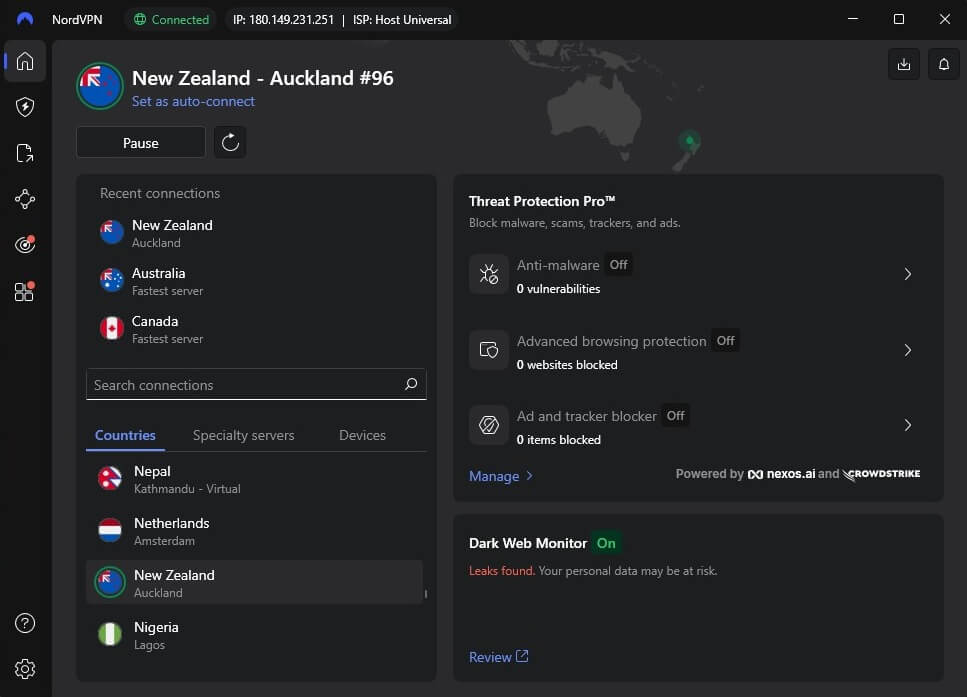967x697 pixels.
Task: Click the ISP: Host Universal text
Action: click(x=402, y=20)
